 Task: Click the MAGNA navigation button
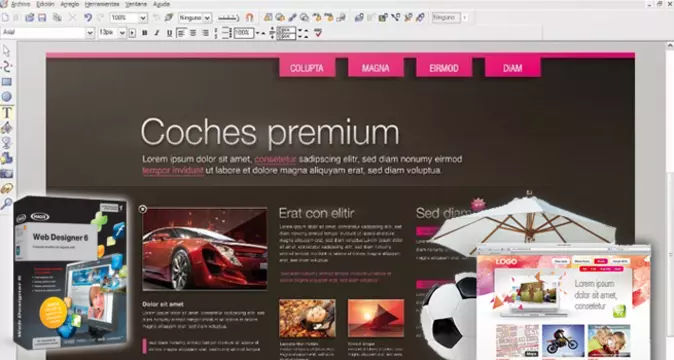(375, 68)
